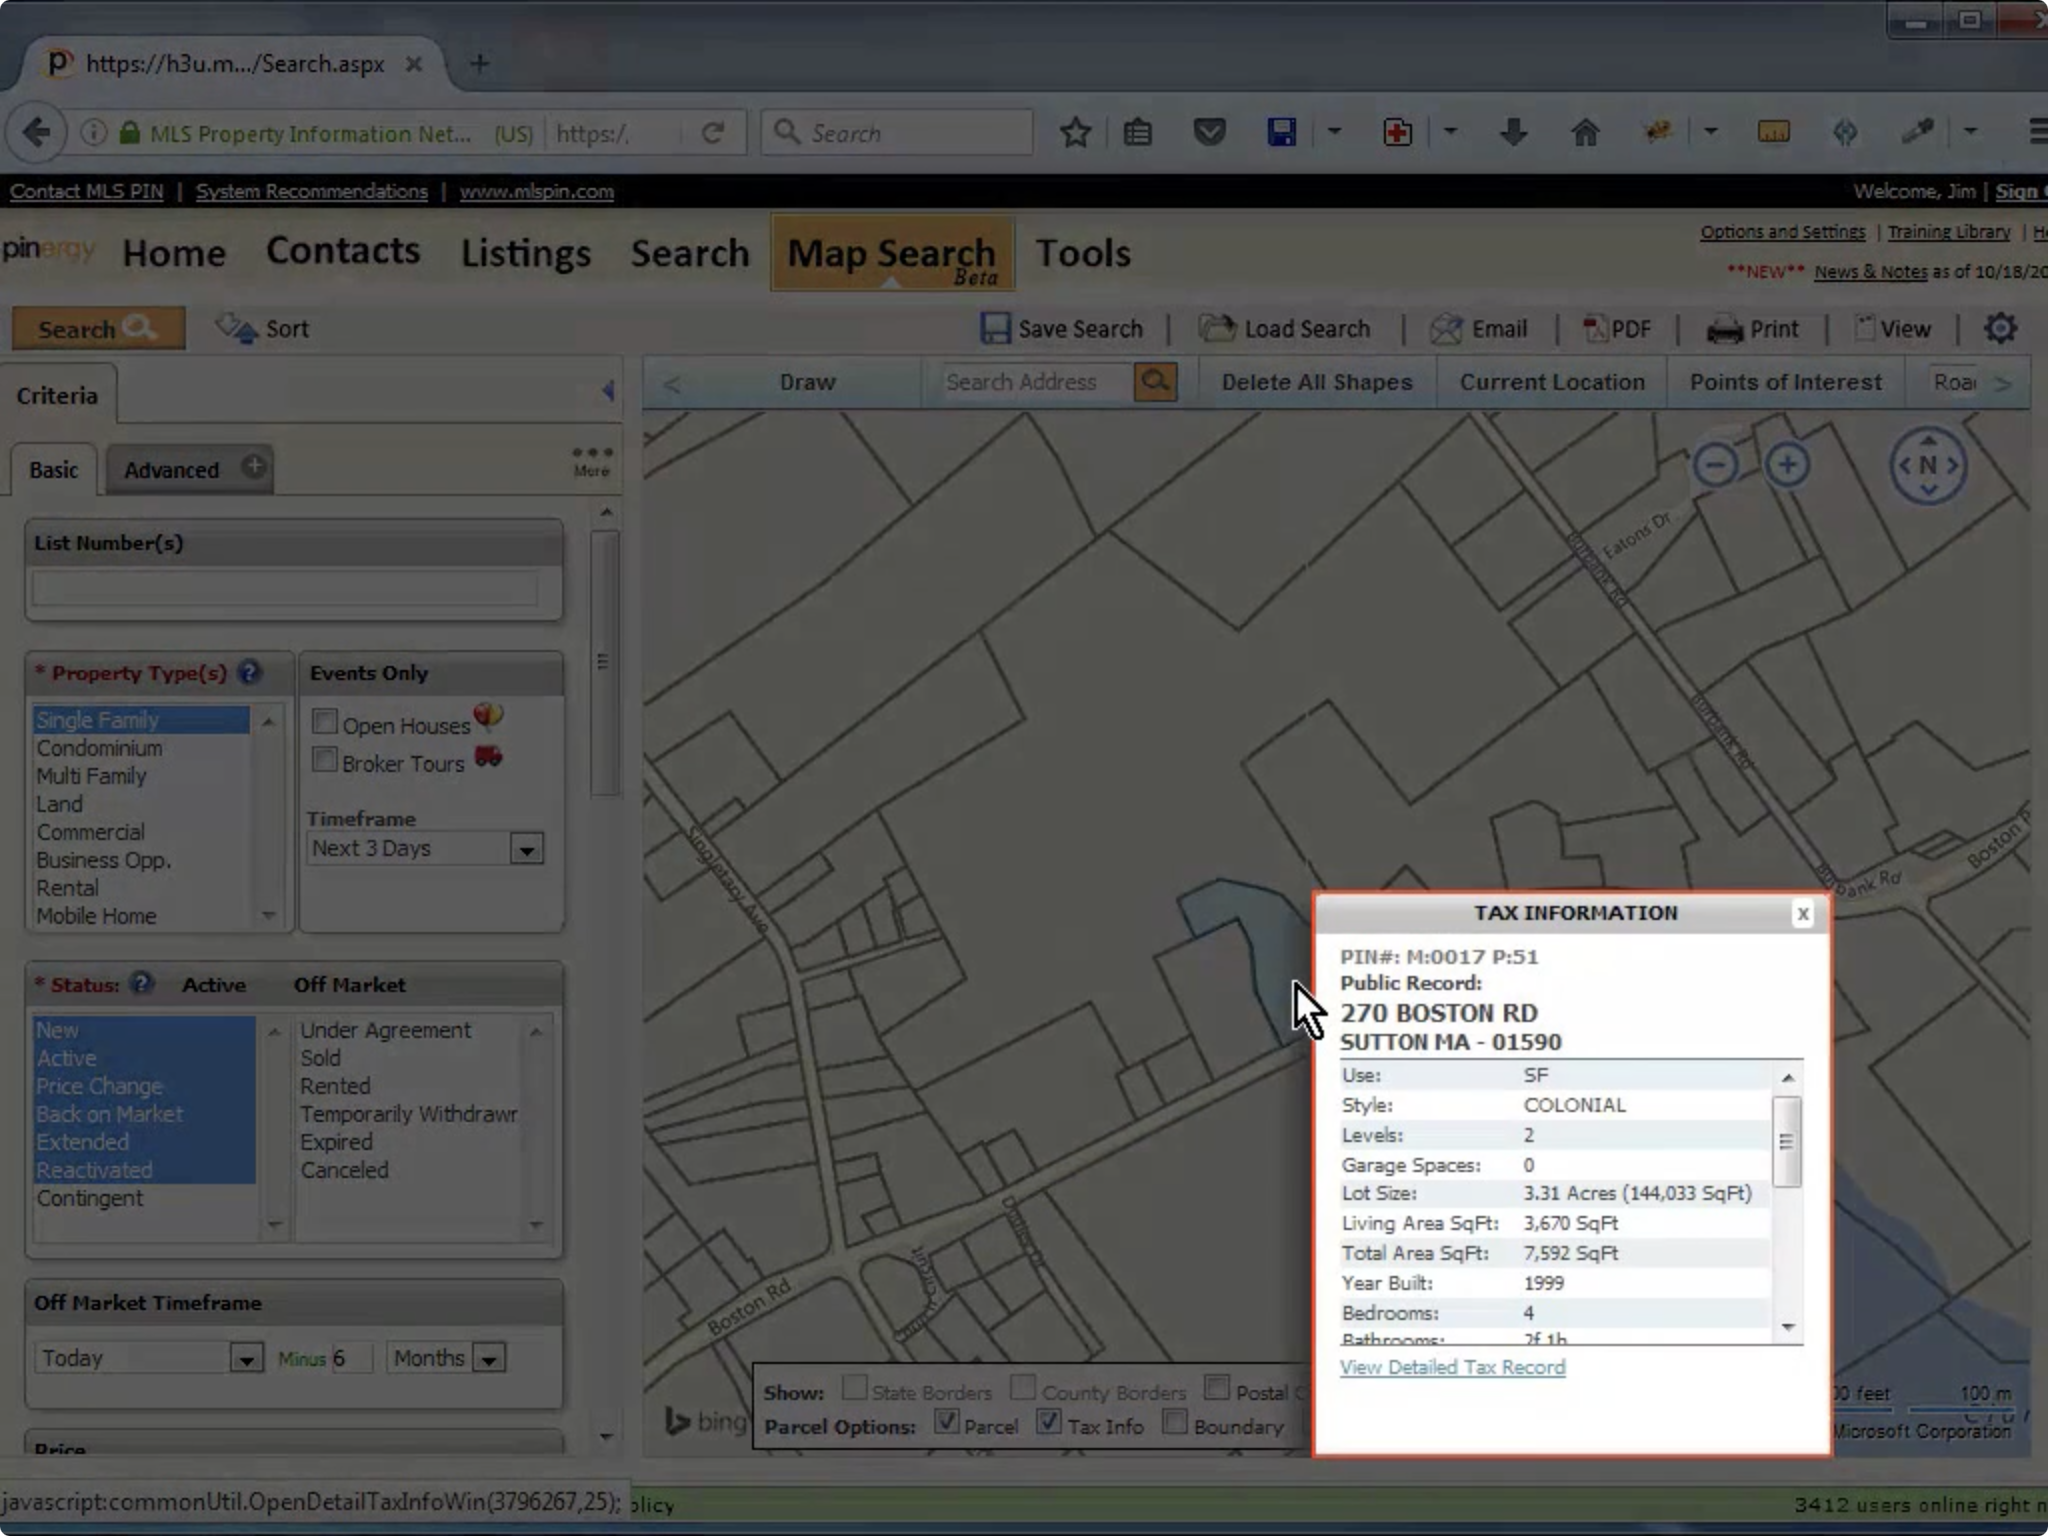
Task: Expand the Timeframe Next 3 Days dropdown
Action: [x=526, y=849]
